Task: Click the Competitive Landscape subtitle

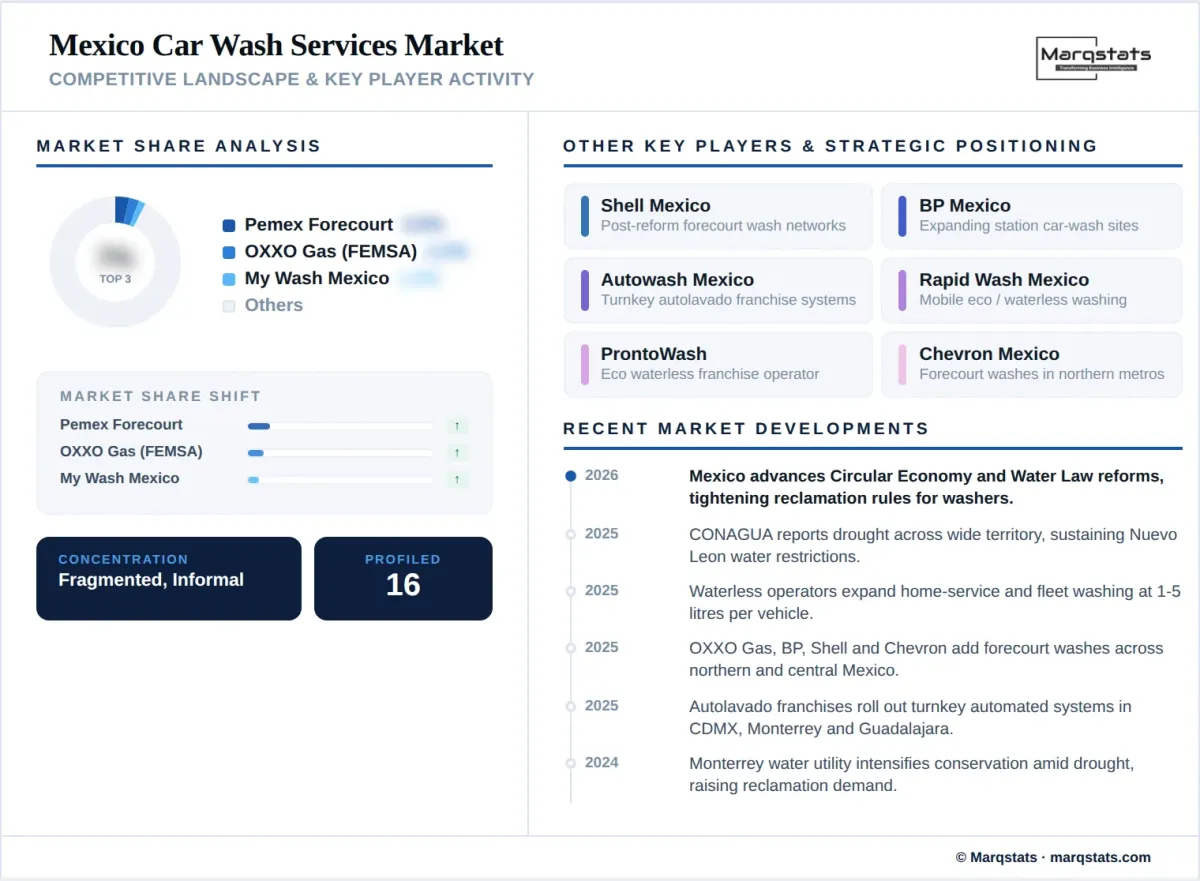Action: (x=292, y=79)
